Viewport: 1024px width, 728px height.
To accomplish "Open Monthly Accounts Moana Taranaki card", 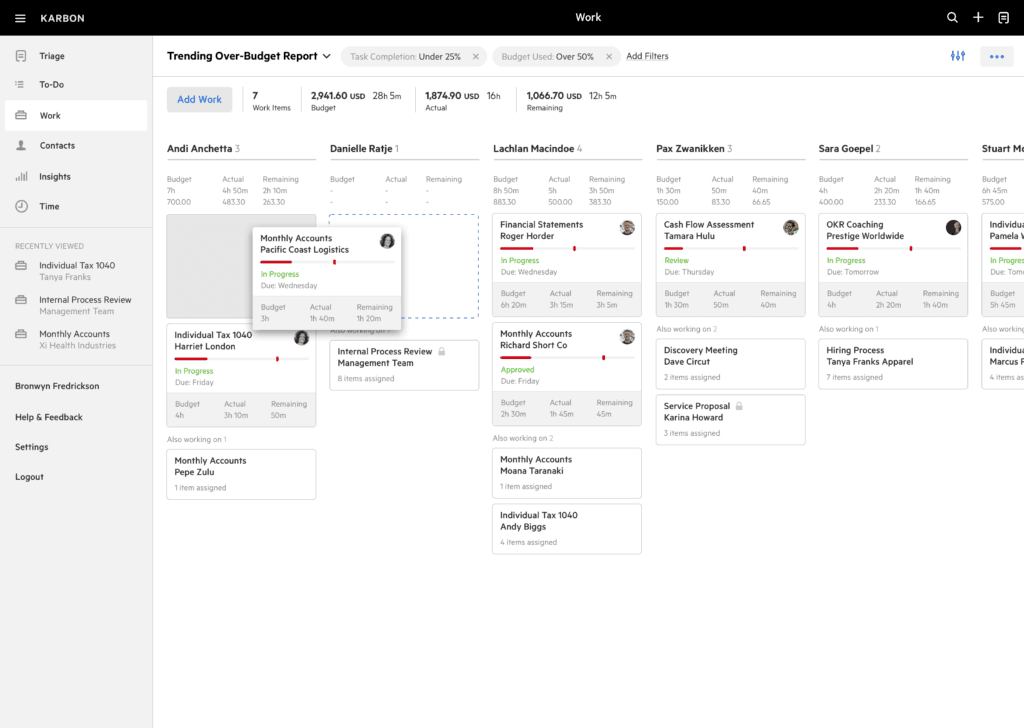I will [567, 473].
